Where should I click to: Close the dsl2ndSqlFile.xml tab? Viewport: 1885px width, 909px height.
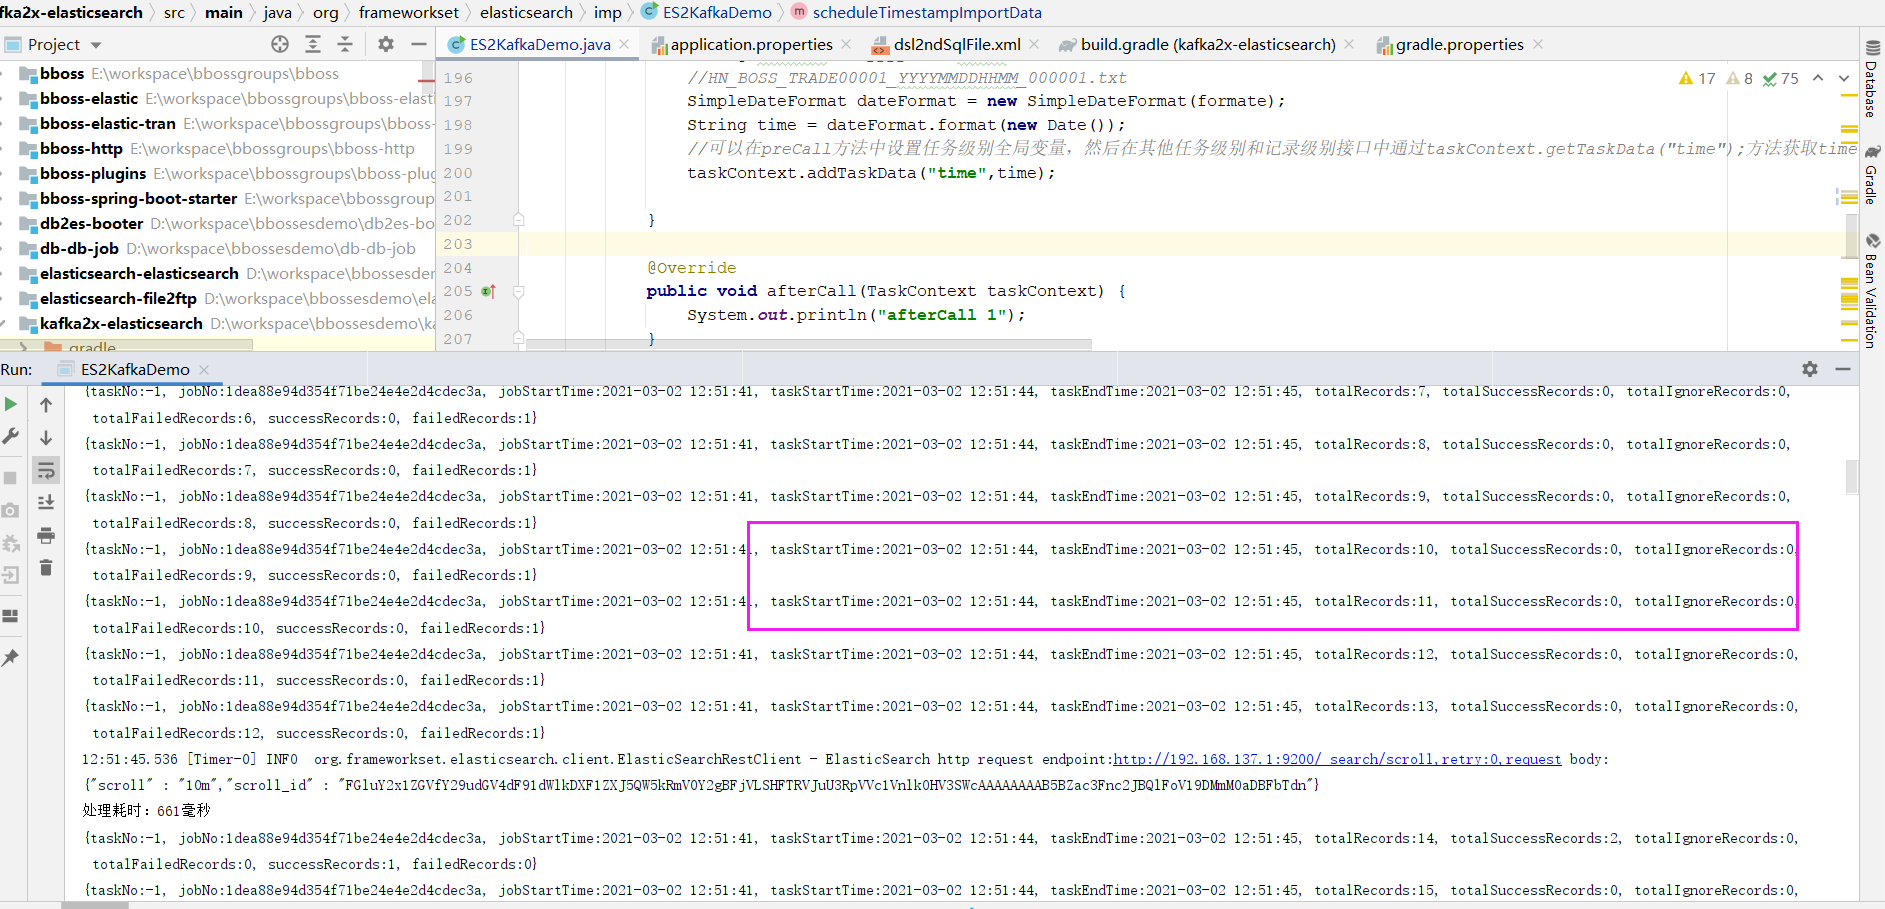[x=1034, y=44]
